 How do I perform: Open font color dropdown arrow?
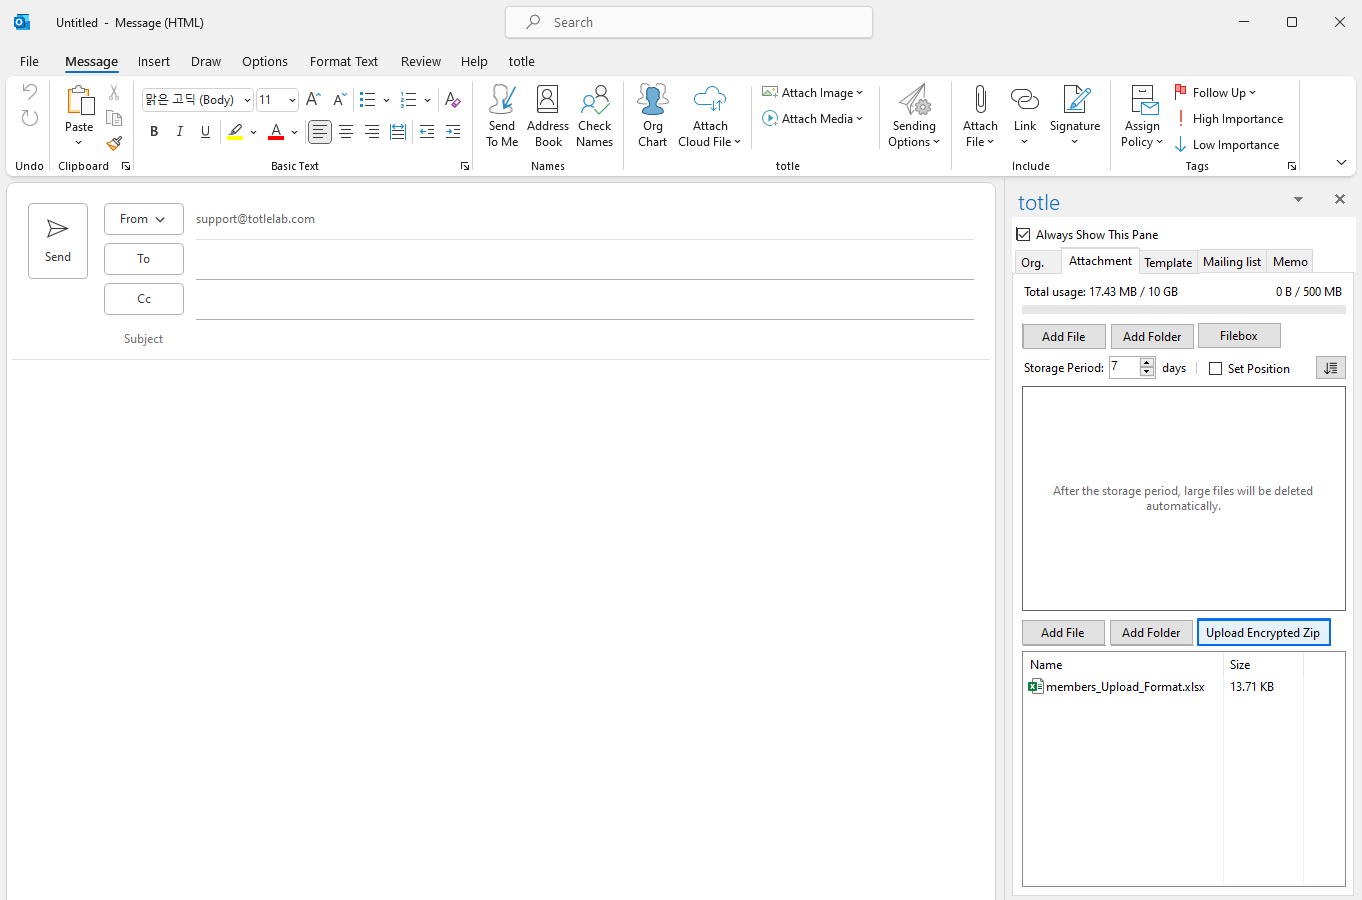[294, 132]
